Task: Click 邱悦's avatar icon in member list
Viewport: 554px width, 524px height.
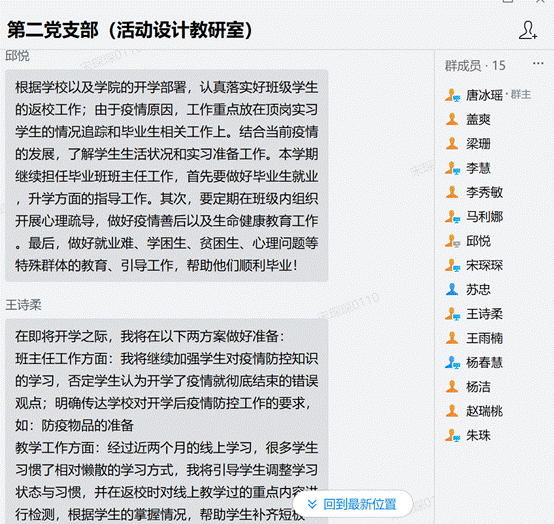Action: (x=452, y=241)
